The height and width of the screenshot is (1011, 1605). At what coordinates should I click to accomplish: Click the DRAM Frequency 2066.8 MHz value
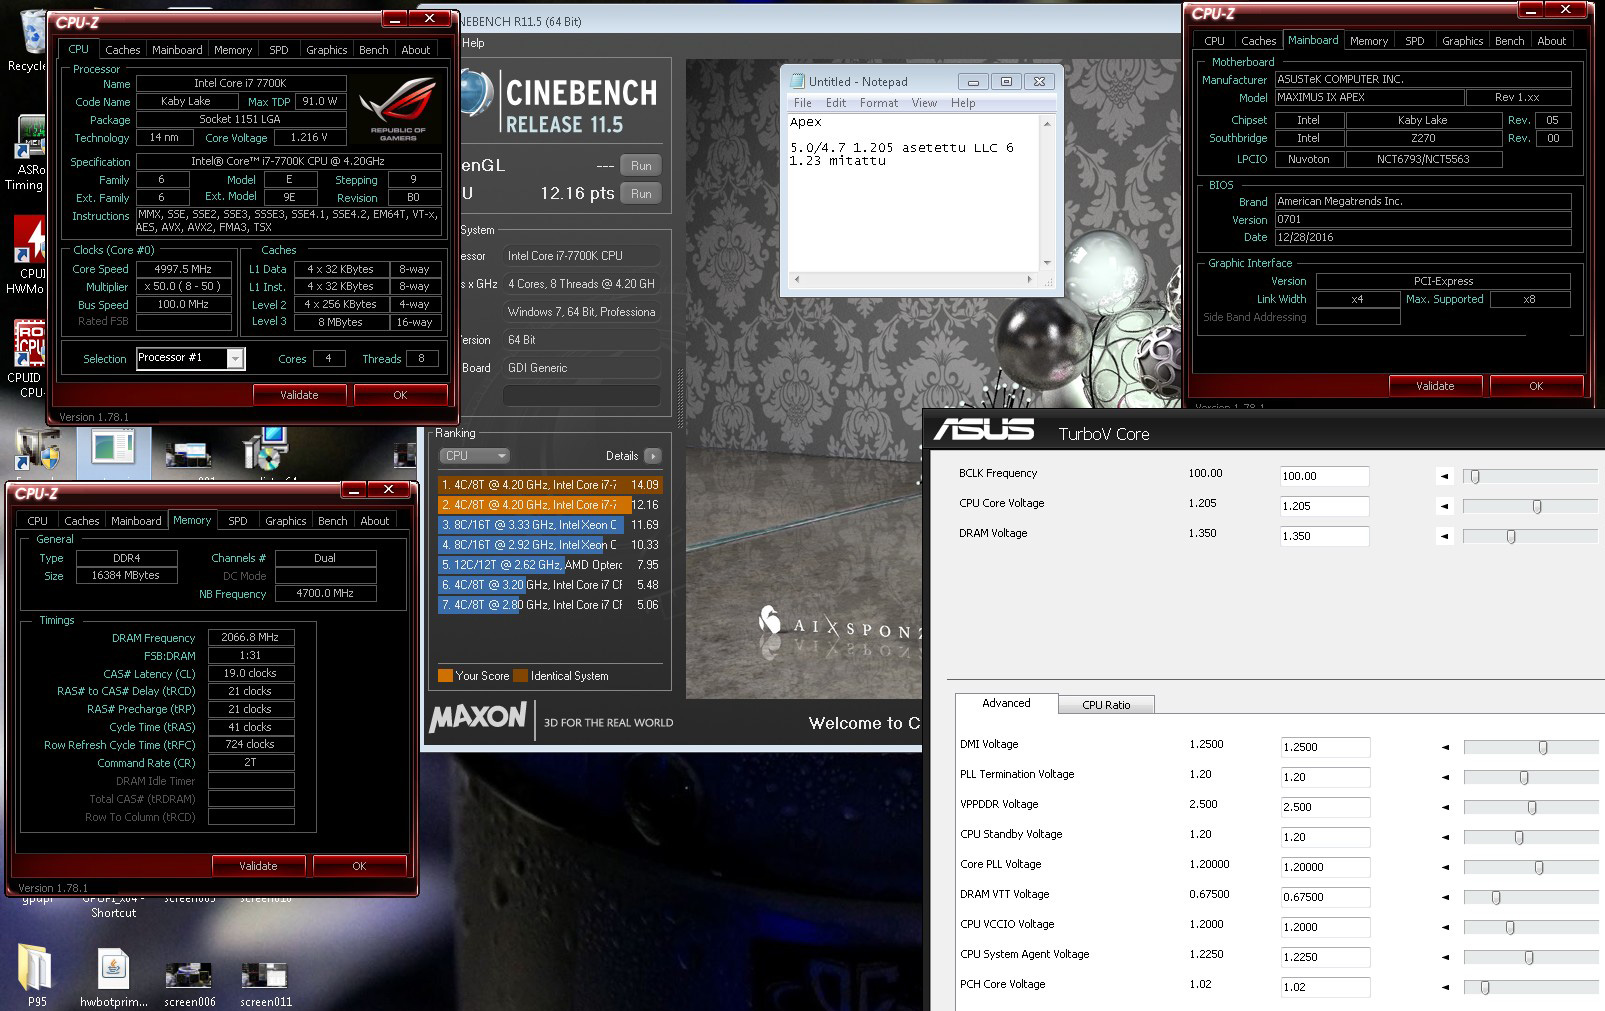click(251, 637)
